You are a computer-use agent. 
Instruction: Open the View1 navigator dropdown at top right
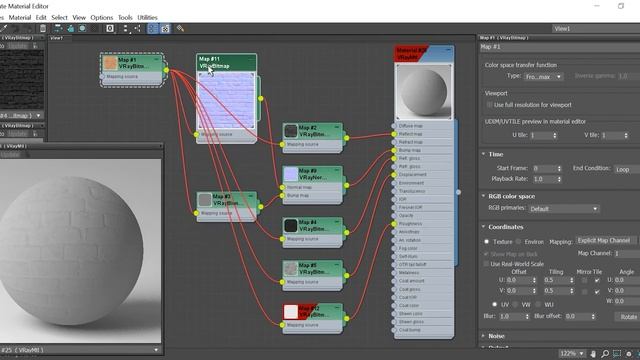pos(596,29)
